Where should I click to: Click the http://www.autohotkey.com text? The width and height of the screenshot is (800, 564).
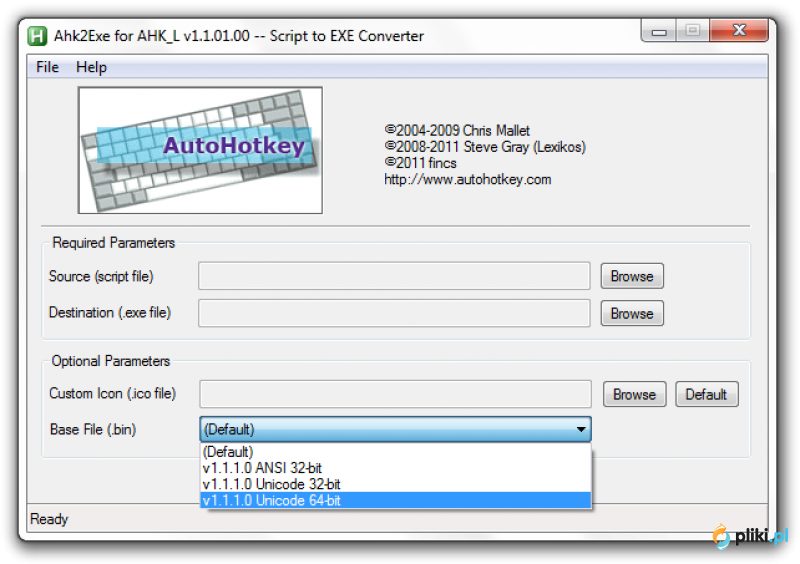467,180
